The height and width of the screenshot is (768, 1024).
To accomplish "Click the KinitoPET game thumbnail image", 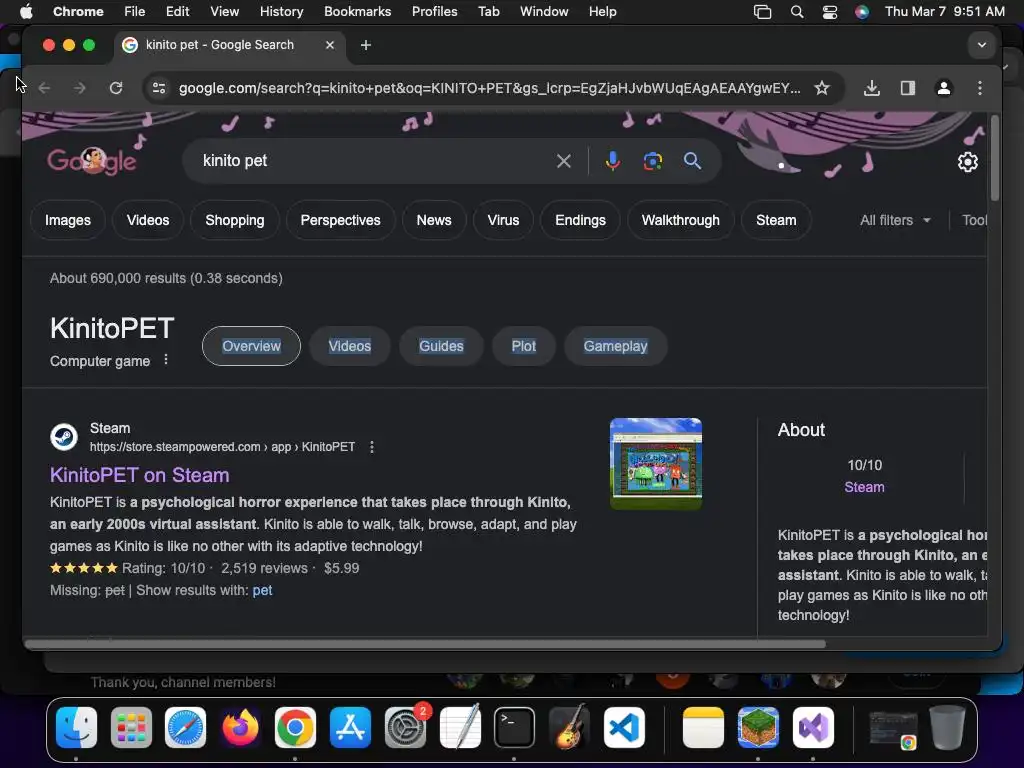I will point(656,464).
